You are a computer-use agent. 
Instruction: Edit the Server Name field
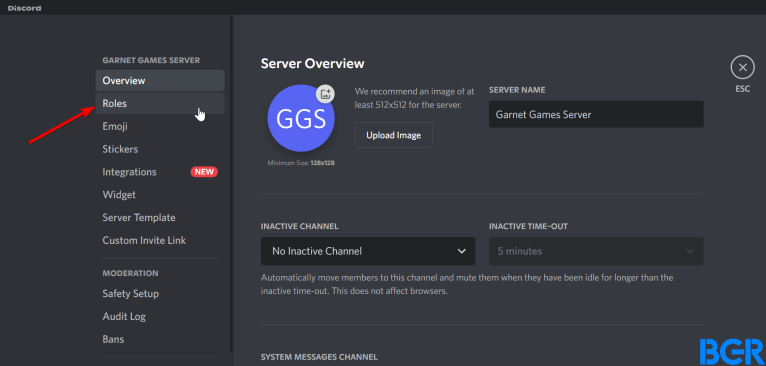596,114
